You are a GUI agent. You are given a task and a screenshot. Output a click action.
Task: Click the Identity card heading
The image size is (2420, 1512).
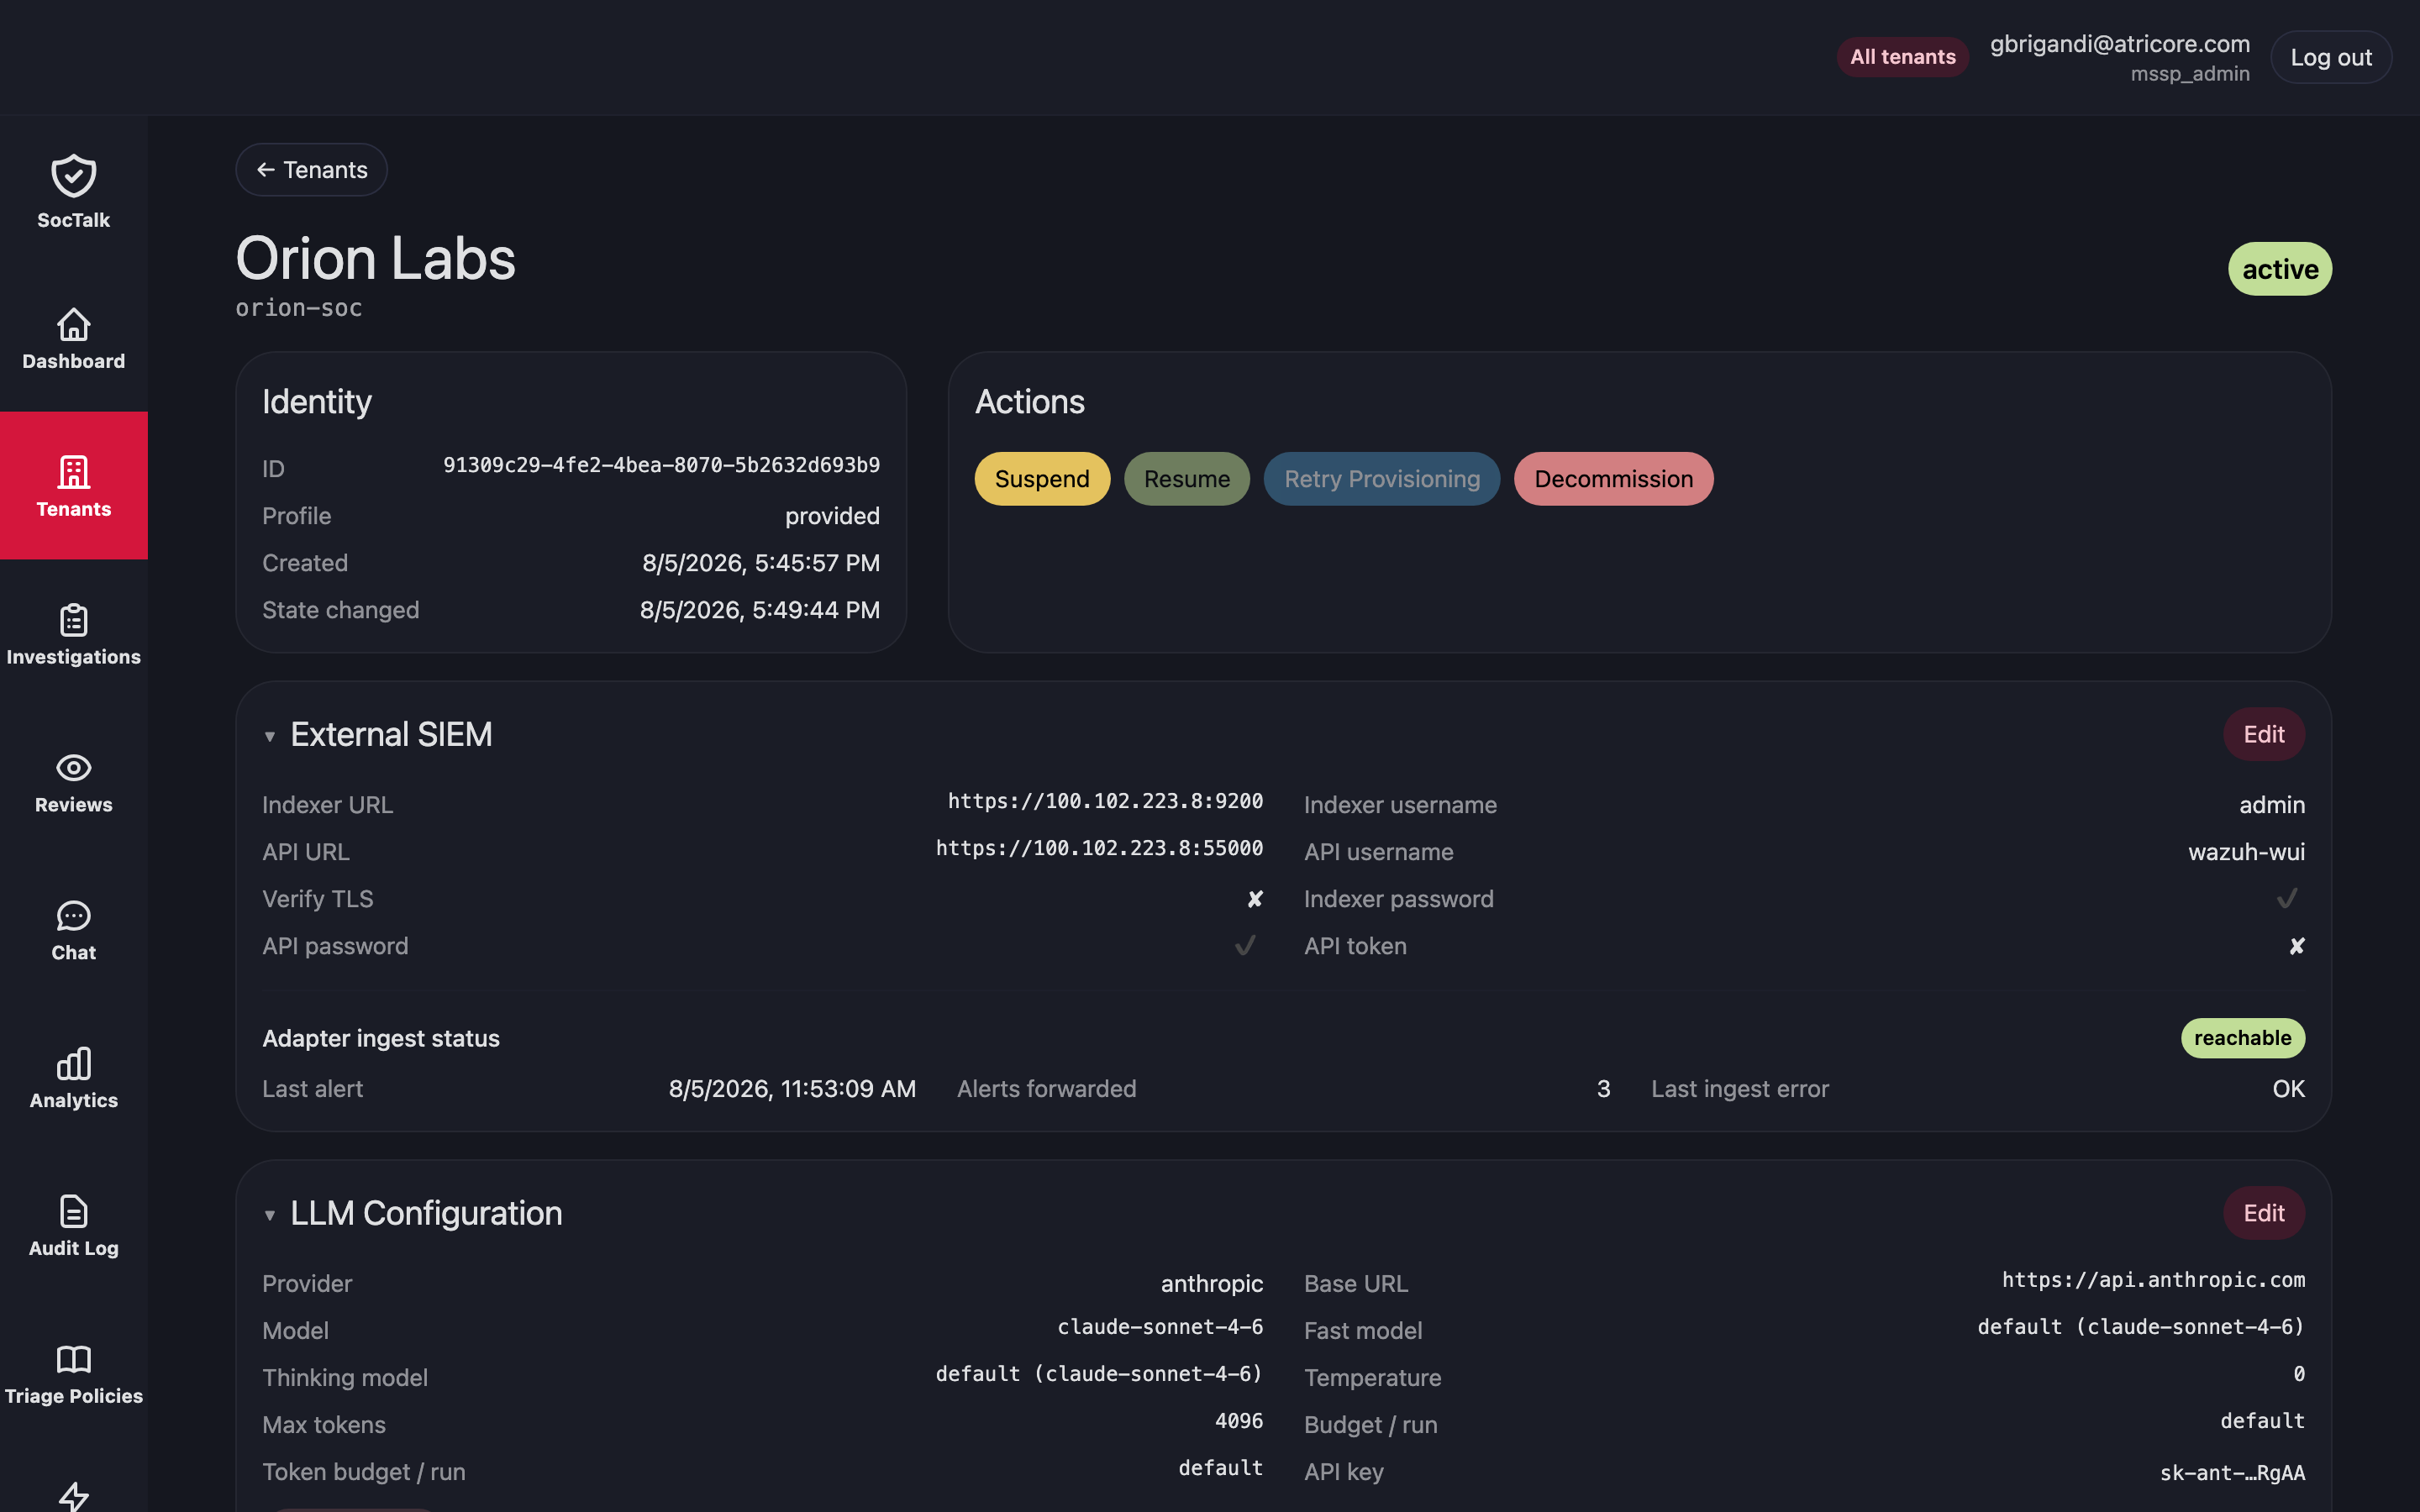(316, 402)
